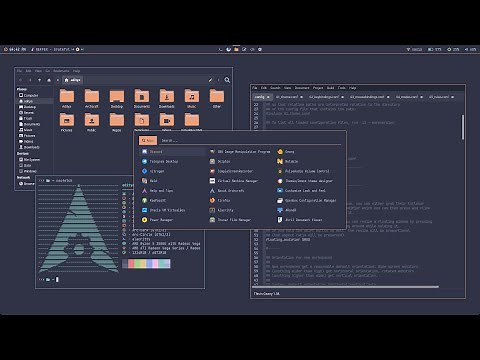Image resolution: width=480 pixels, height=360 pixels.
Task: Open the Repos folder icon
Action: 117,122
